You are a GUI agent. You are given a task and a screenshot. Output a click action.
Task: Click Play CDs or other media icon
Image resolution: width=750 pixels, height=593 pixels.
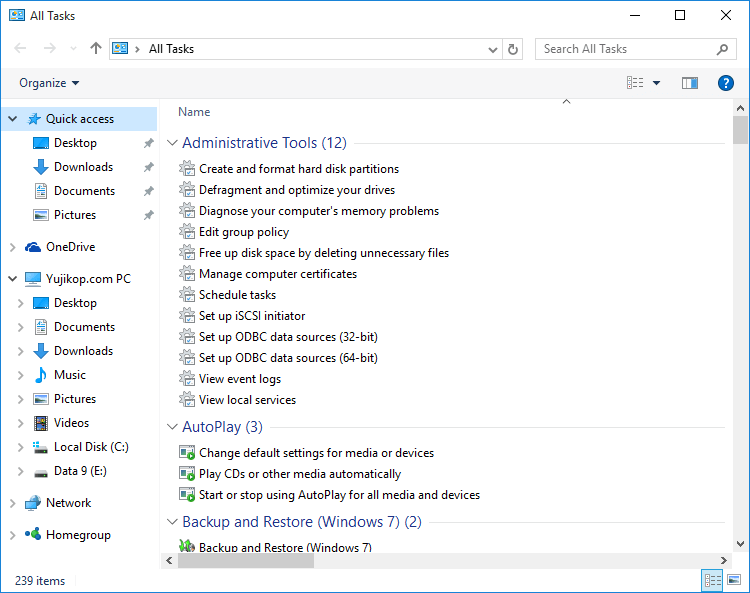(x=187, y=474)
